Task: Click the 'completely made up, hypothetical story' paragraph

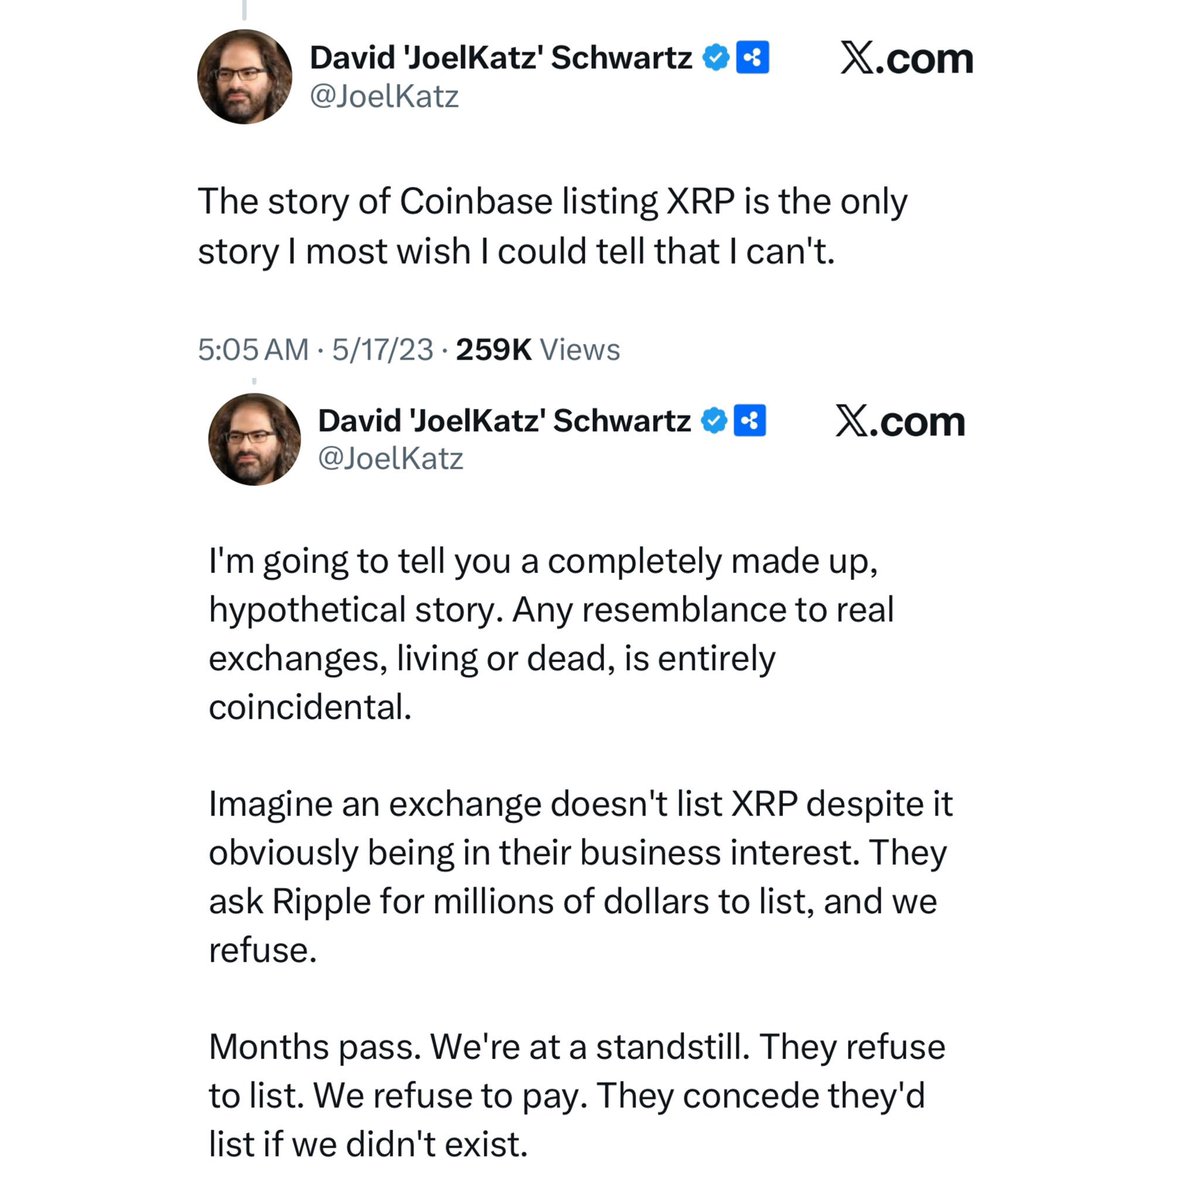Action: pyautogui.click(x=551, y=634)
